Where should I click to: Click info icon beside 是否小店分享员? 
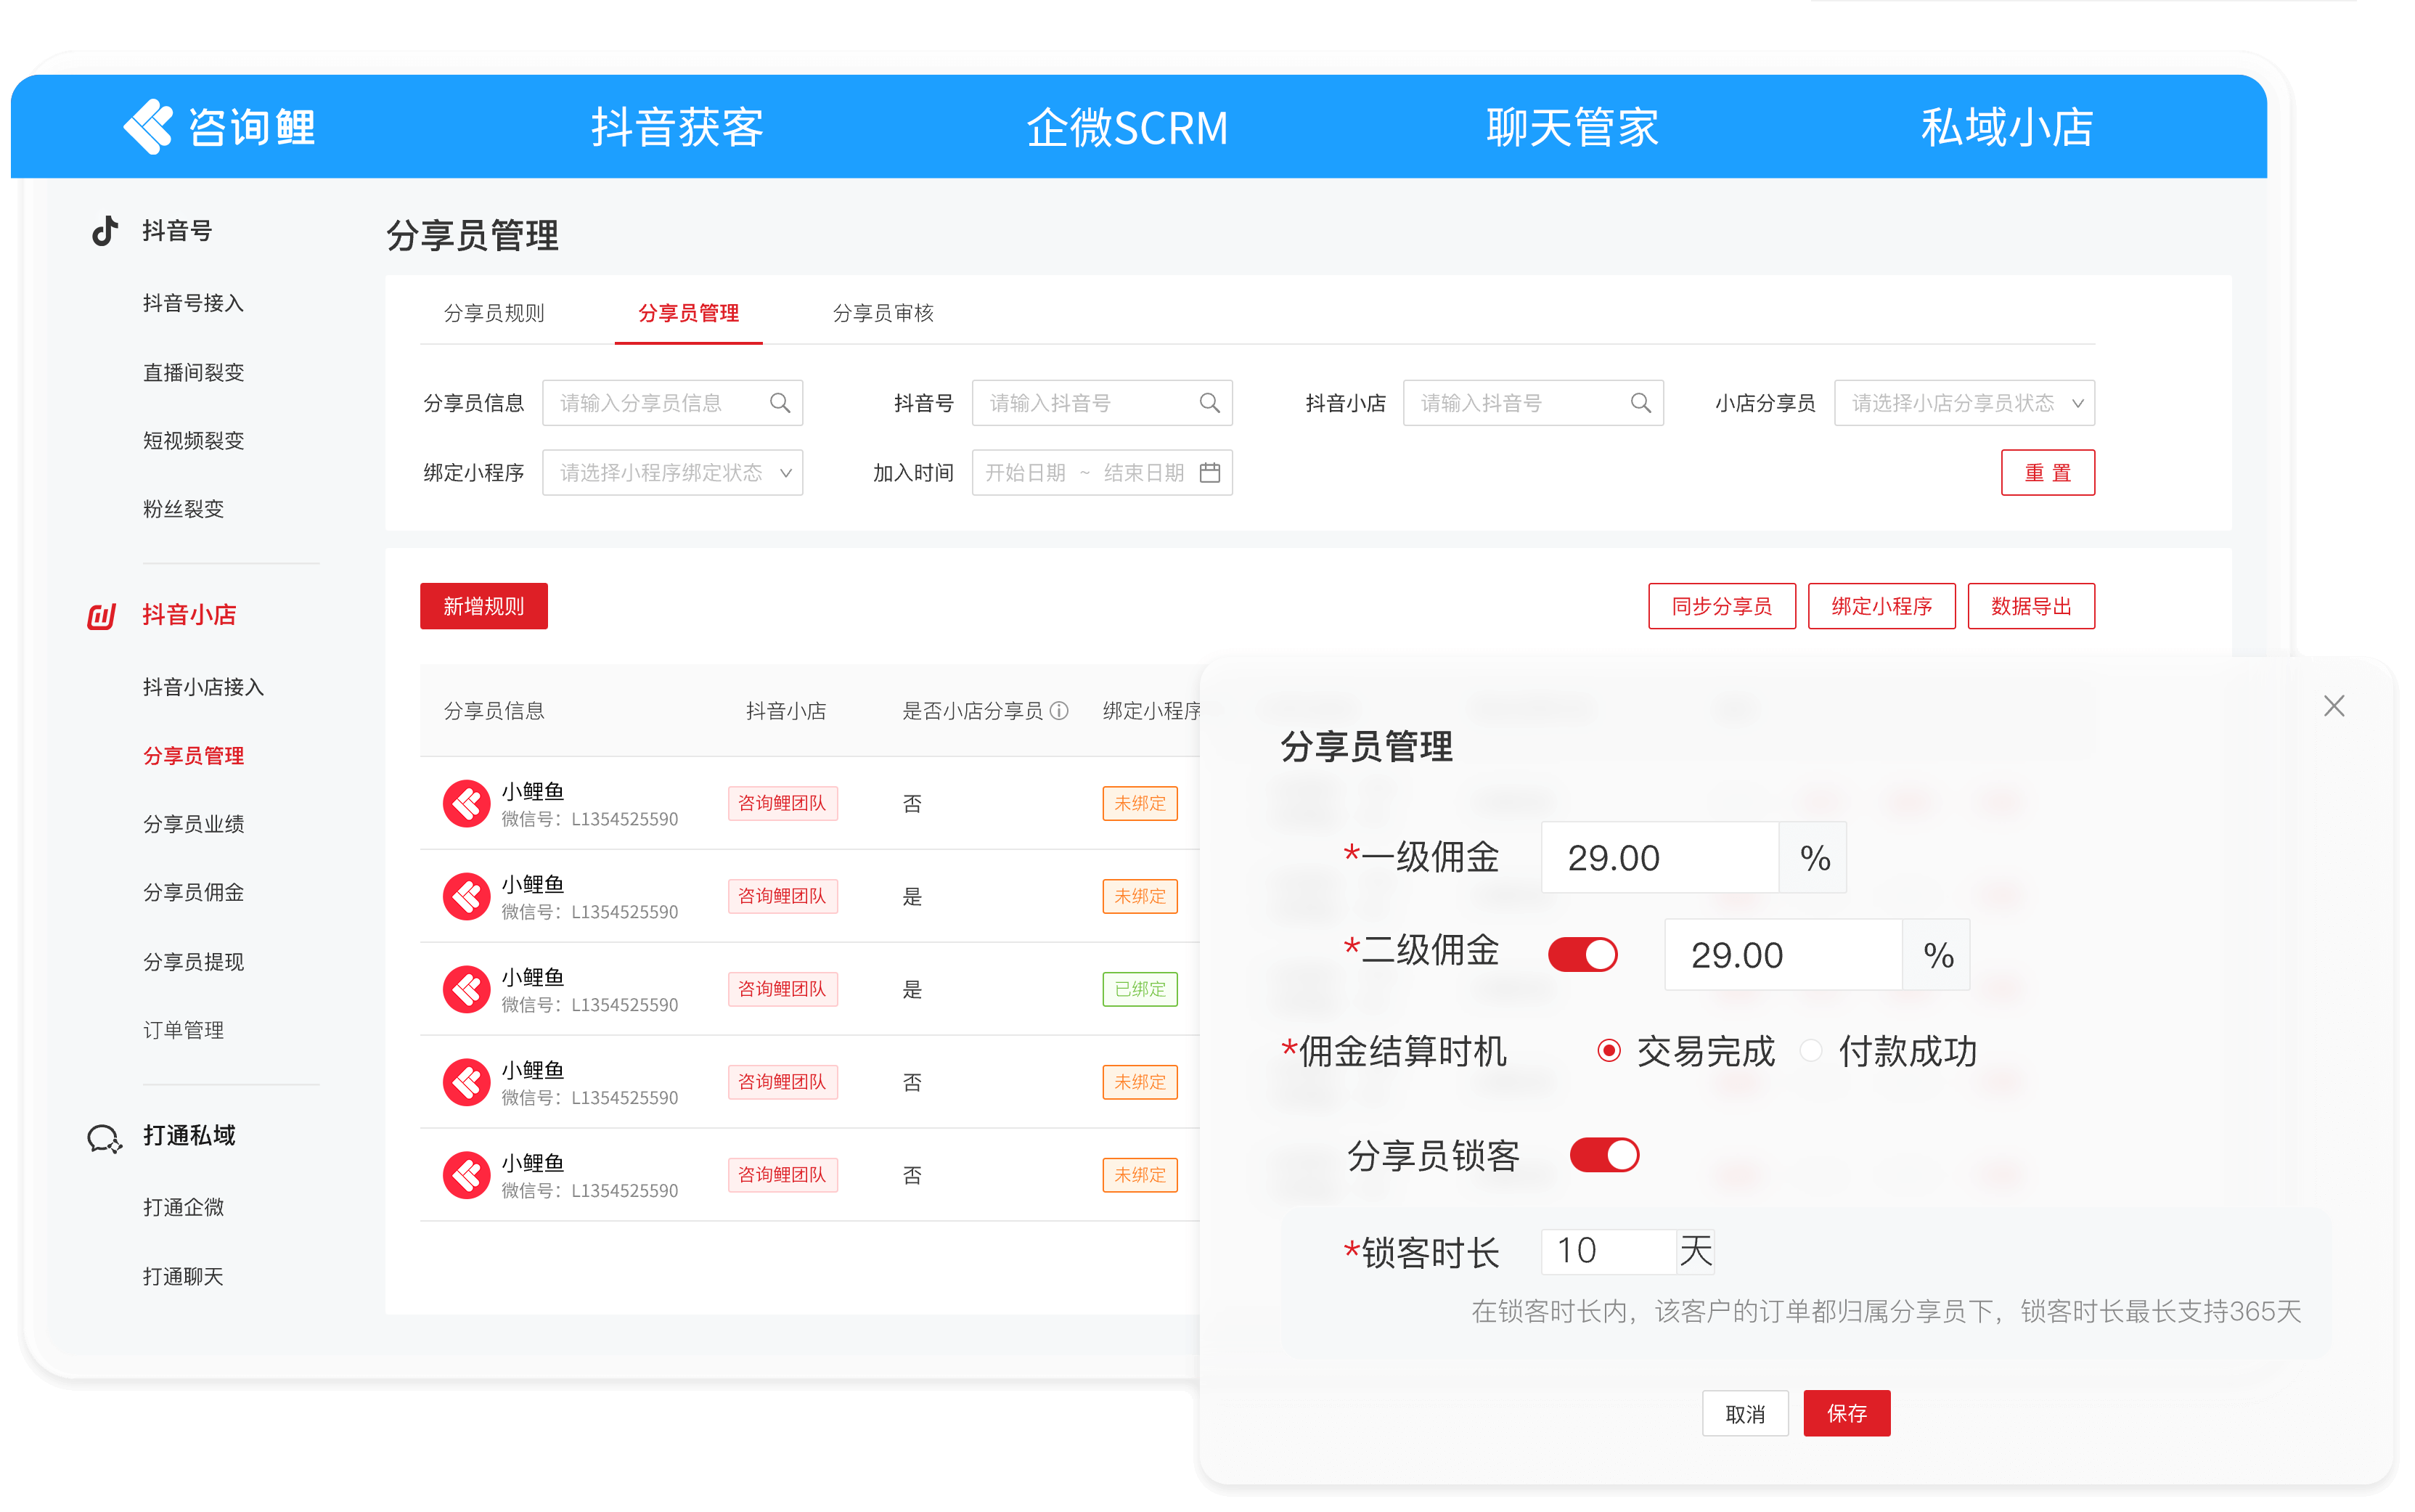pos(1060,711)
